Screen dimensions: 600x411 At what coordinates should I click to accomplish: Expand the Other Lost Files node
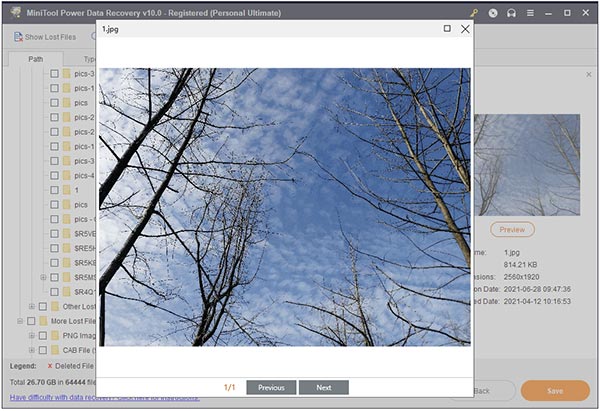point(31,306)
